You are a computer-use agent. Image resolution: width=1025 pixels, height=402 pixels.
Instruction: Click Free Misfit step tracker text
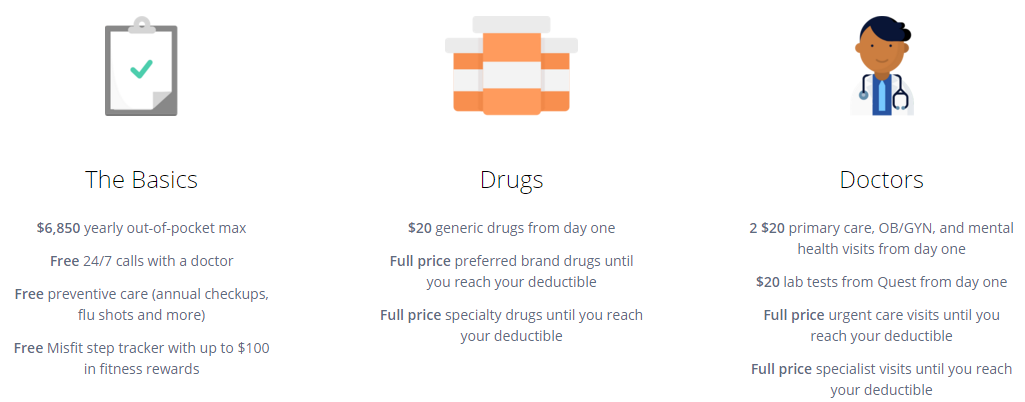(141, 358)
